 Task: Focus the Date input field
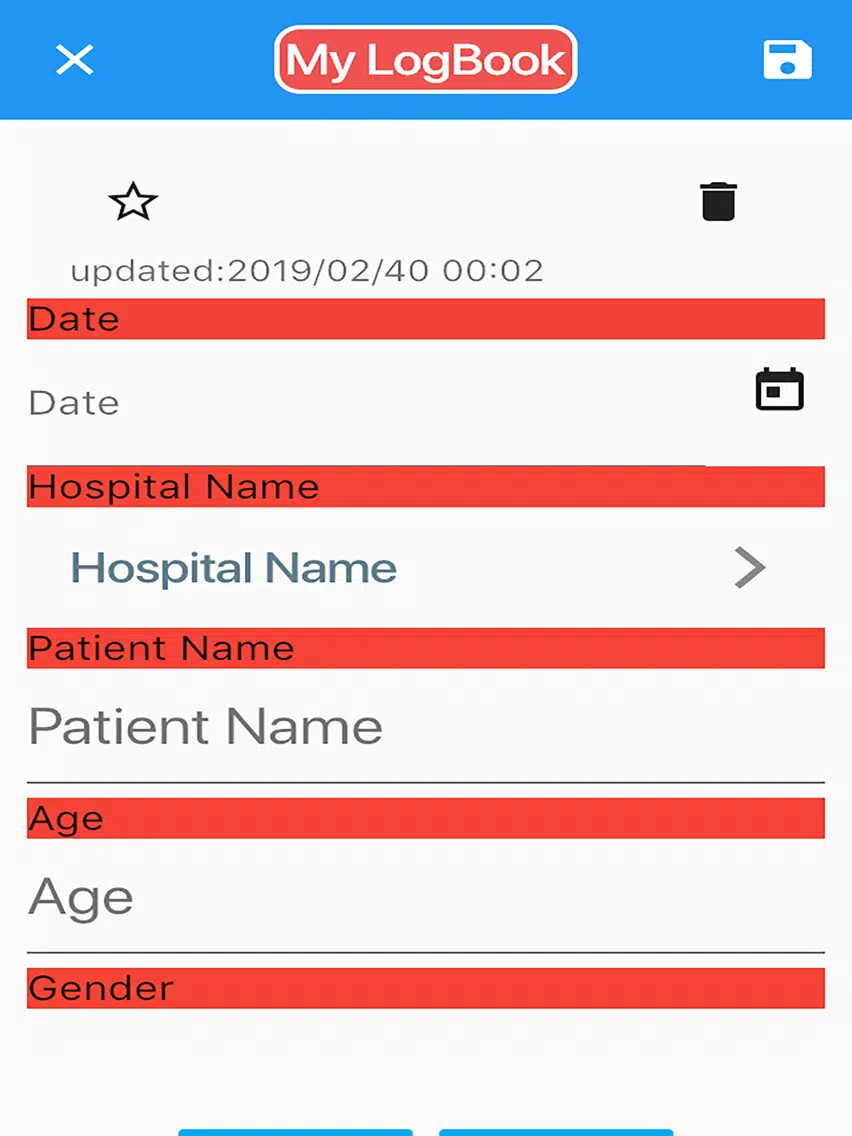pyautogui.click(x=360, y=403)
